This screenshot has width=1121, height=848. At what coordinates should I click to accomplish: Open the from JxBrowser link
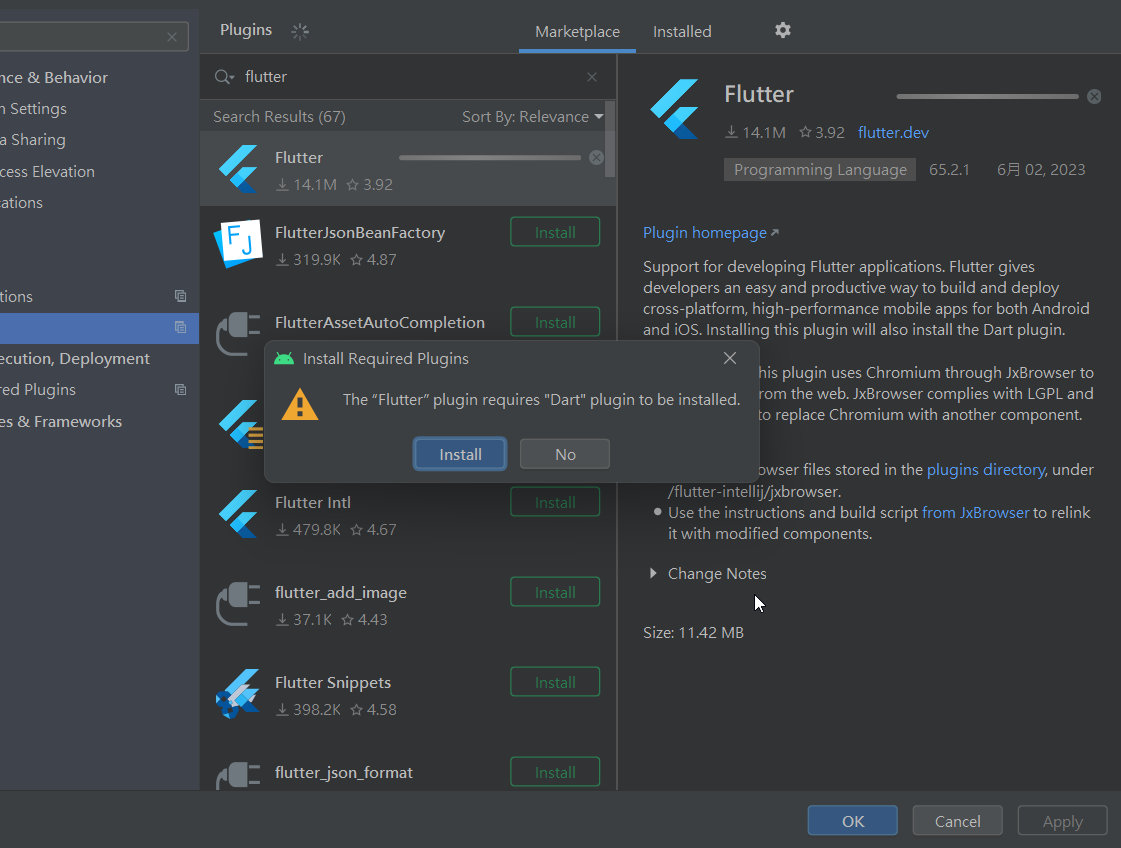pyautogui.click(x=975, y=512)
